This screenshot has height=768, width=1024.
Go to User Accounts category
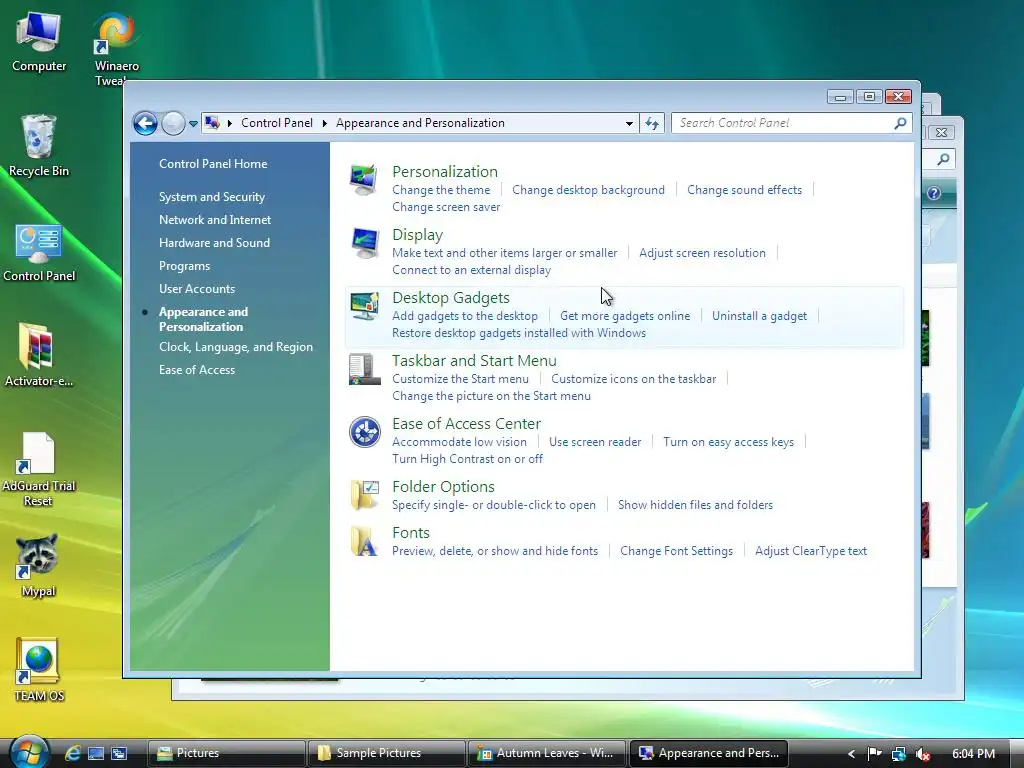tap(197, 289)
